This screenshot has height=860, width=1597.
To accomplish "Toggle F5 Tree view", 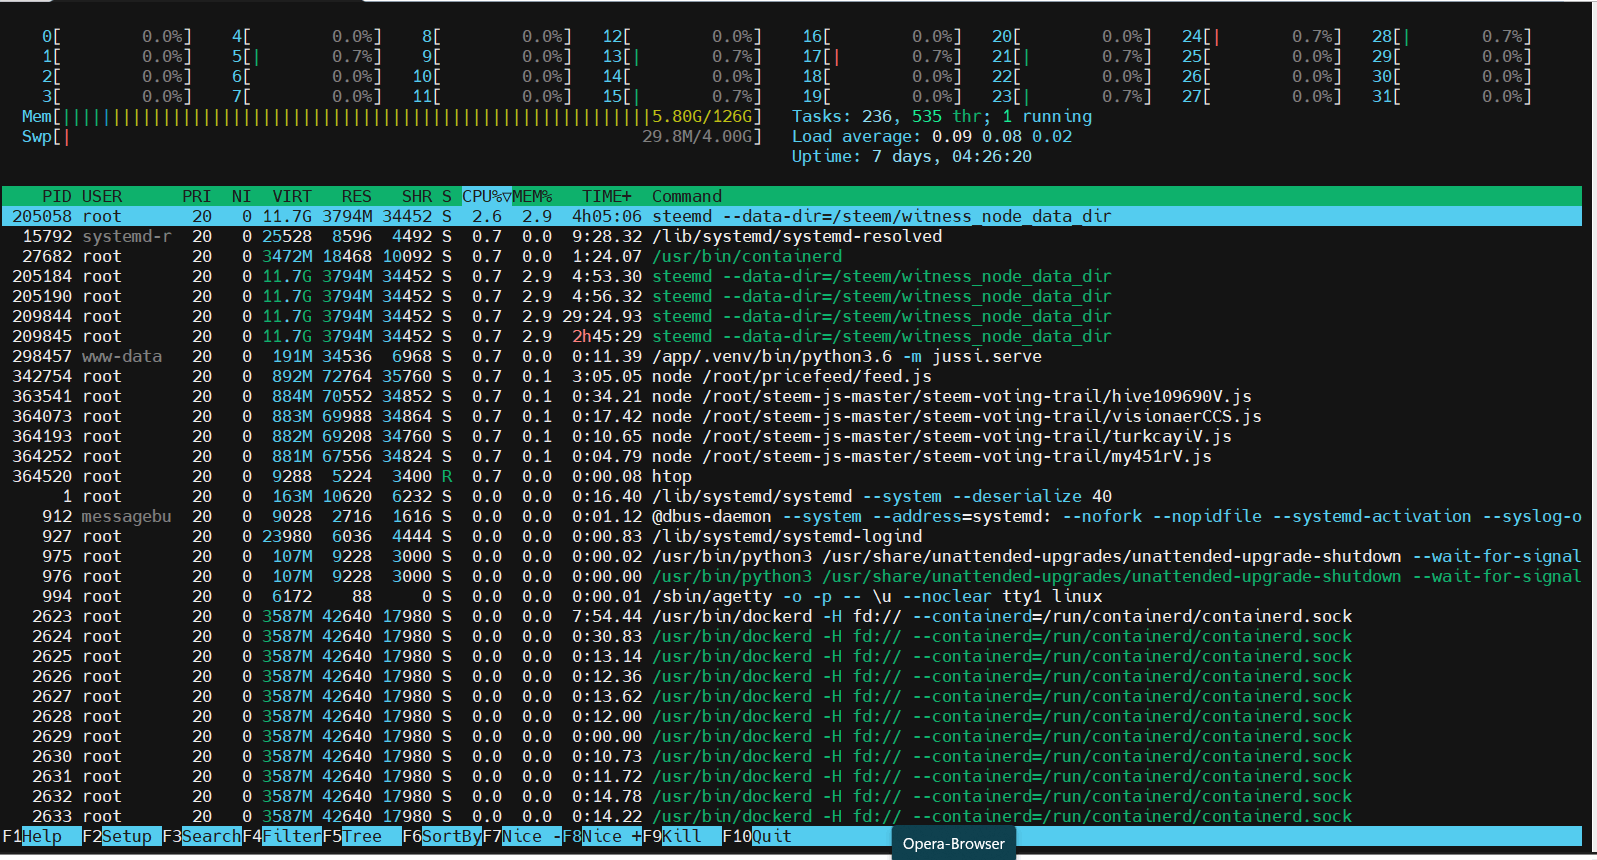I will point(362,836).
